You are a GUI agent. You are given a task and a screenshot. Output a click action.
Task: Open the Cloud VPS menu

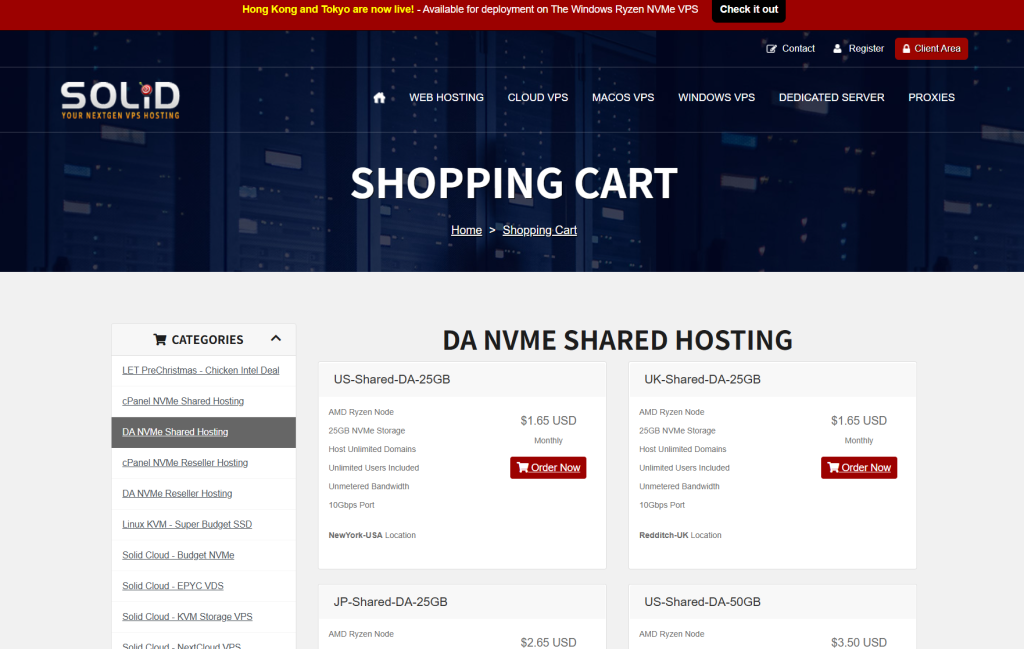pos(537,98)
